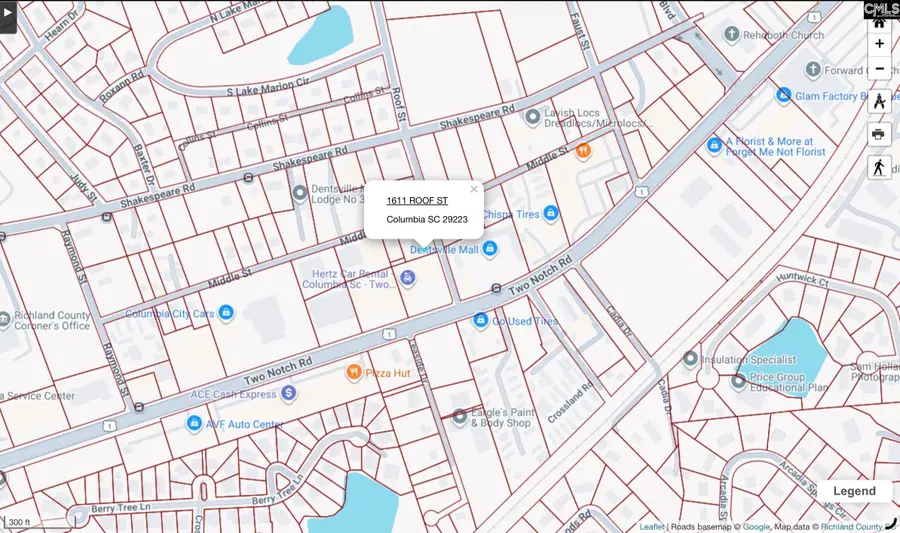Close the 1611 Roof St popup
Screen dimensions: 900x533
click(x=474, y=188)
